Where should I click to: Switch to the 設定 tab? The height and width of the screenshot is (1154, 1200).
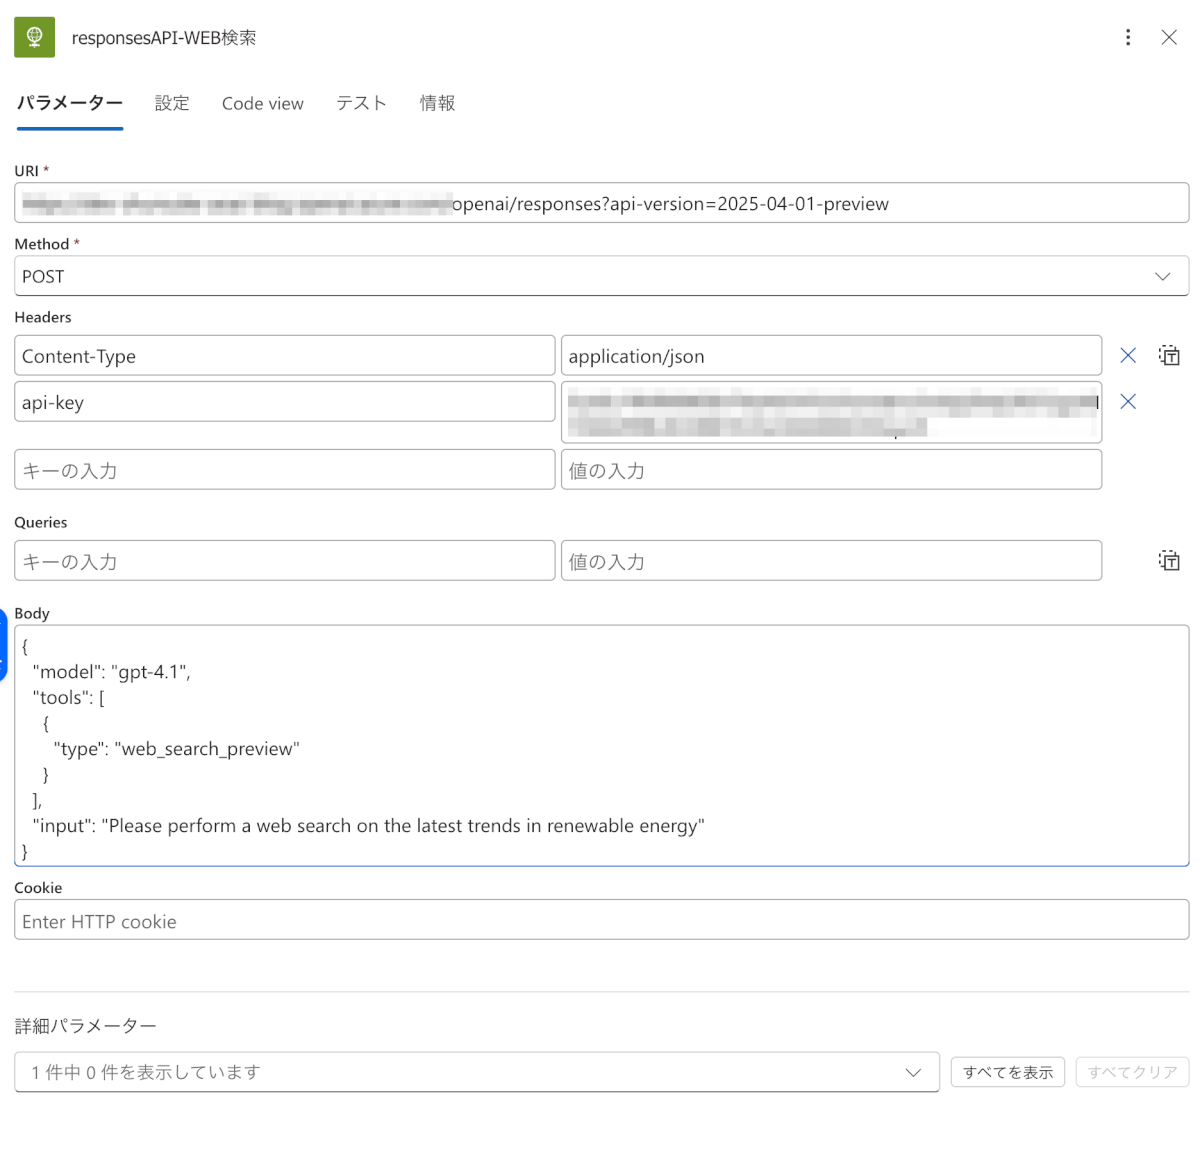click(172, 103)
